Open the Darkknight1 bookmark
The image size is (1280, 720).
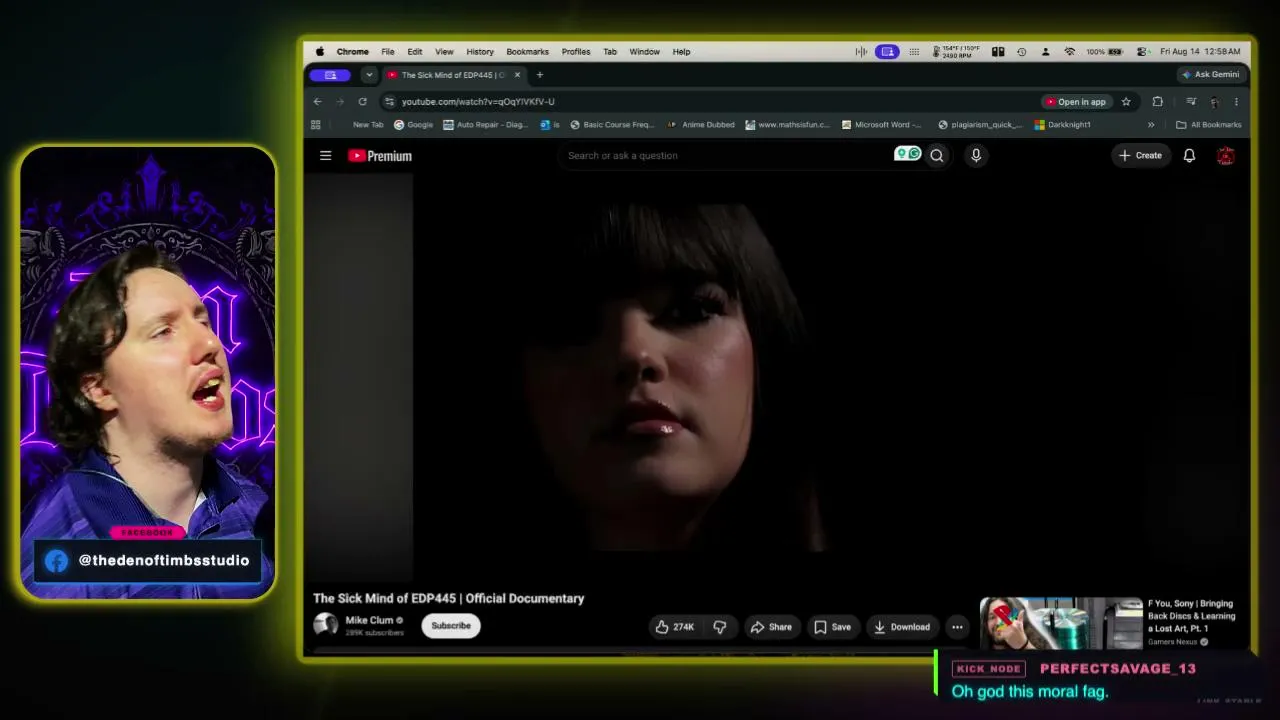(x=1062, y=125)
